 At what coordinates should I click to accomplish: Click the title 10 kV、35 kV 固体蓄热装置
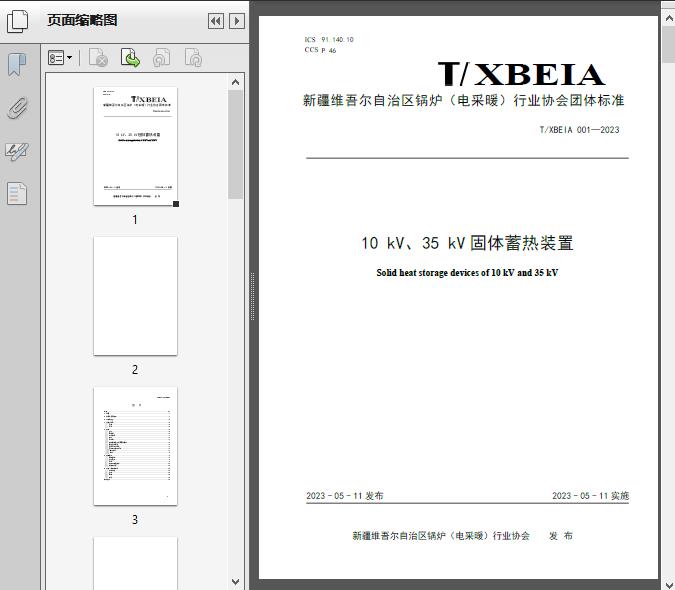[467, 243]
